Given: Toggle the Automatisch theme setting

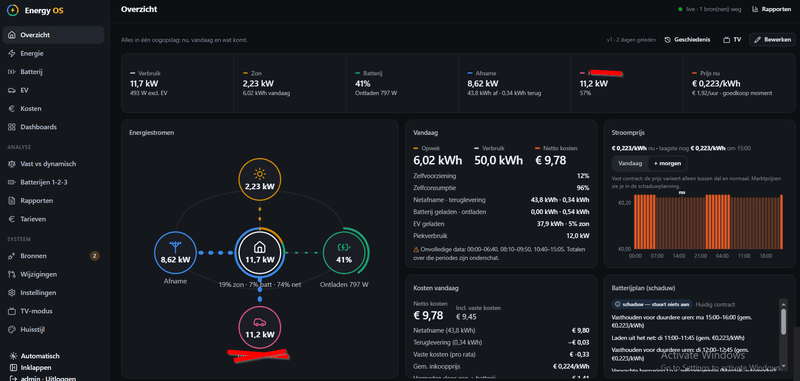Looking at the screenshot, I should click(x=34, y=356).
